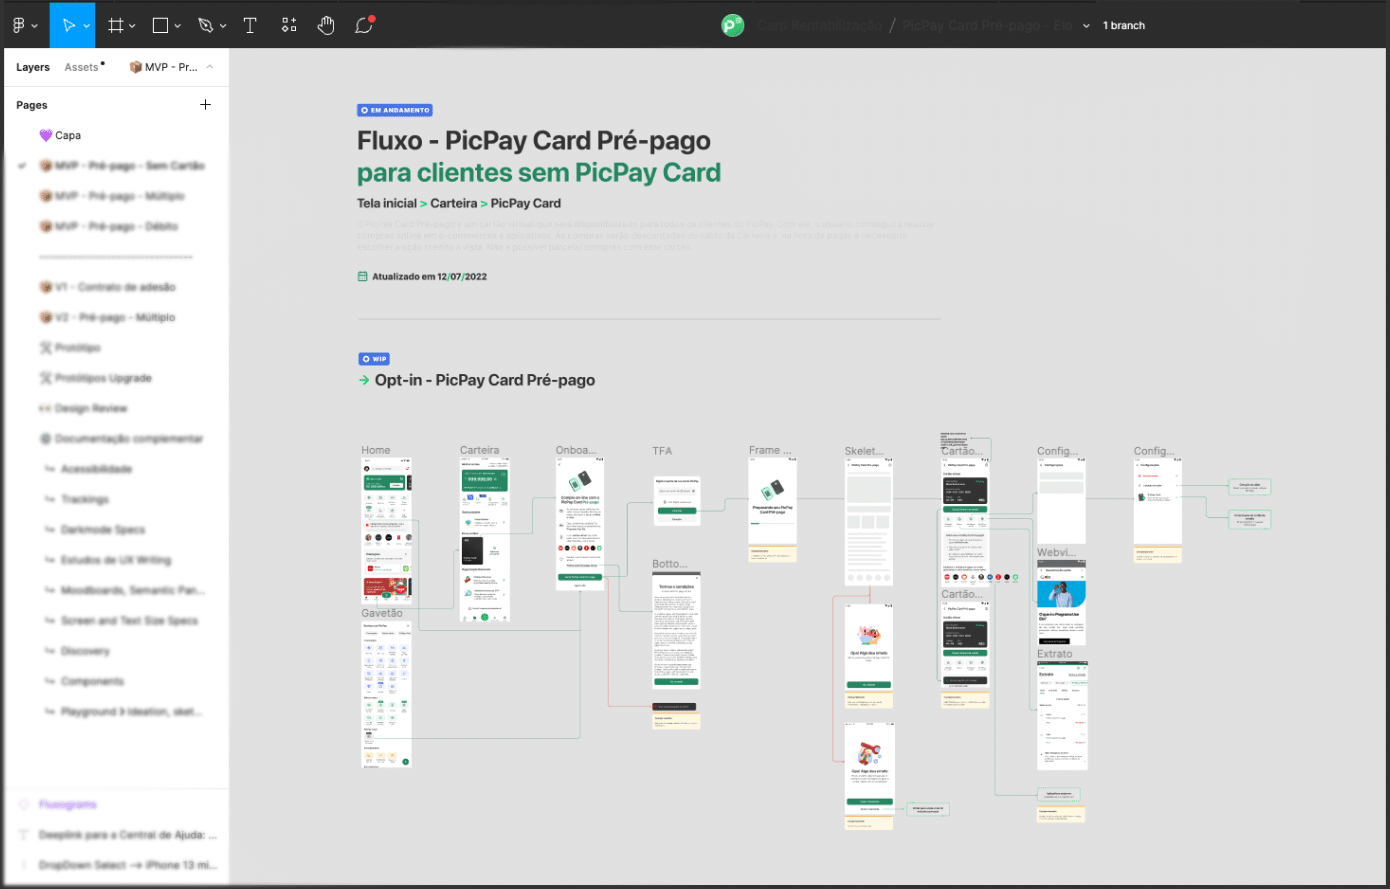The width and height of the screenshot is (1390, 889).
Task: Click the EM ANDAMENTO status badge
Action: (x=395, y=110)
